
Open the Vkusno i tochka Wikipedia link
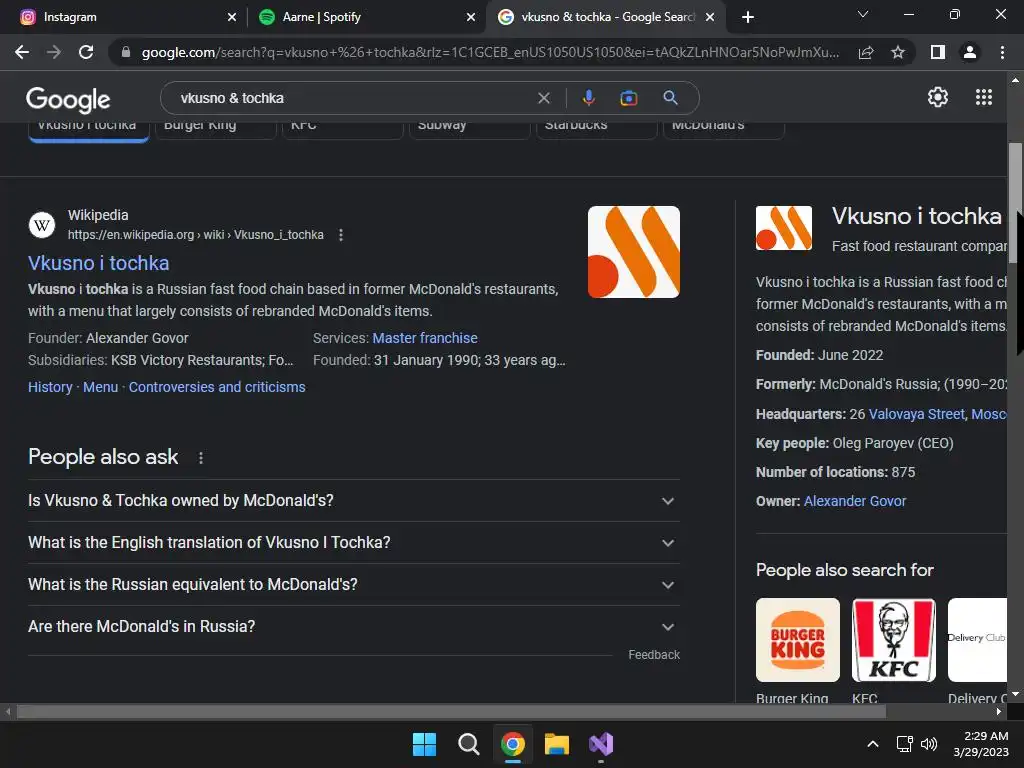click(99, 263)
